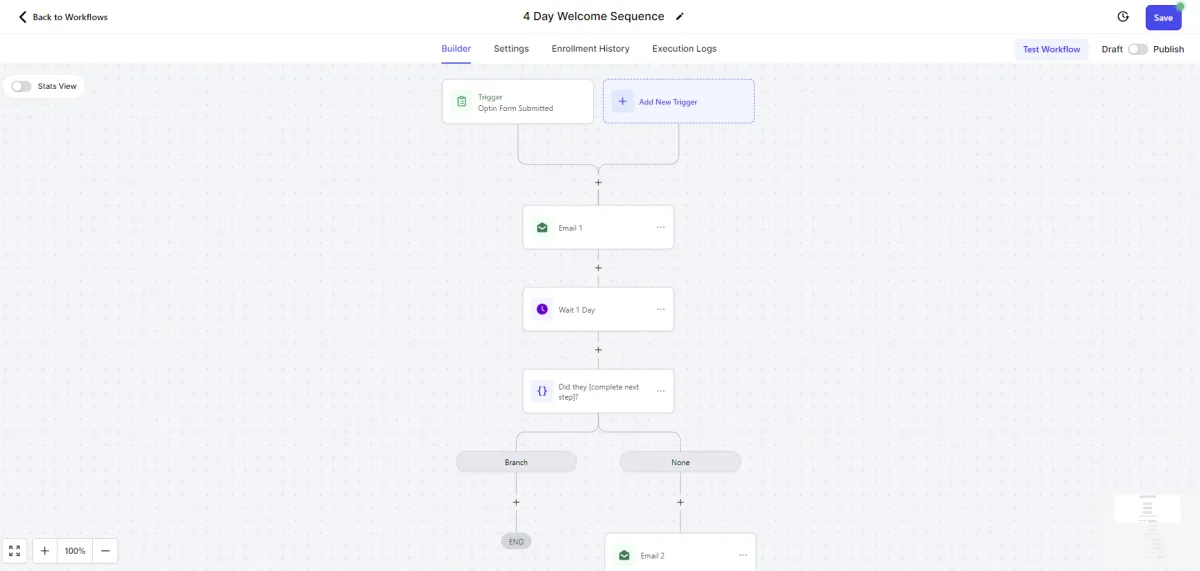Click the fullscreen expand icon
Screen dimensions: 1200x571
pyautogui.click(x=14, y=551)
